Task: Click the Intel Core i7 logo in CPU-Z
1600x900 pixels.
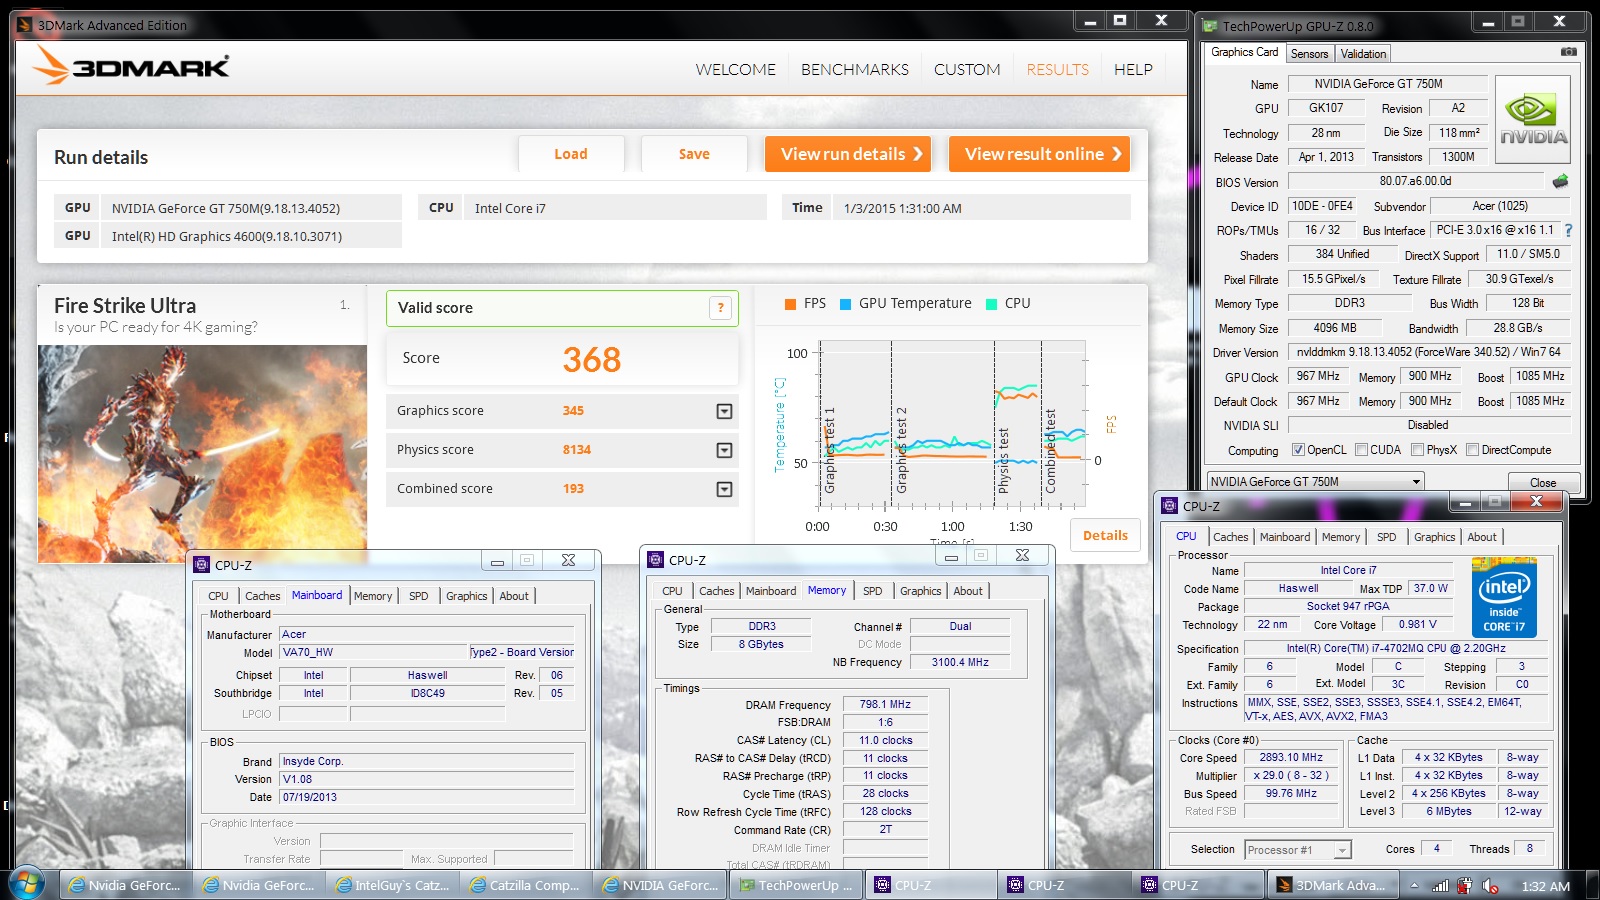Action: (1504, 596)
